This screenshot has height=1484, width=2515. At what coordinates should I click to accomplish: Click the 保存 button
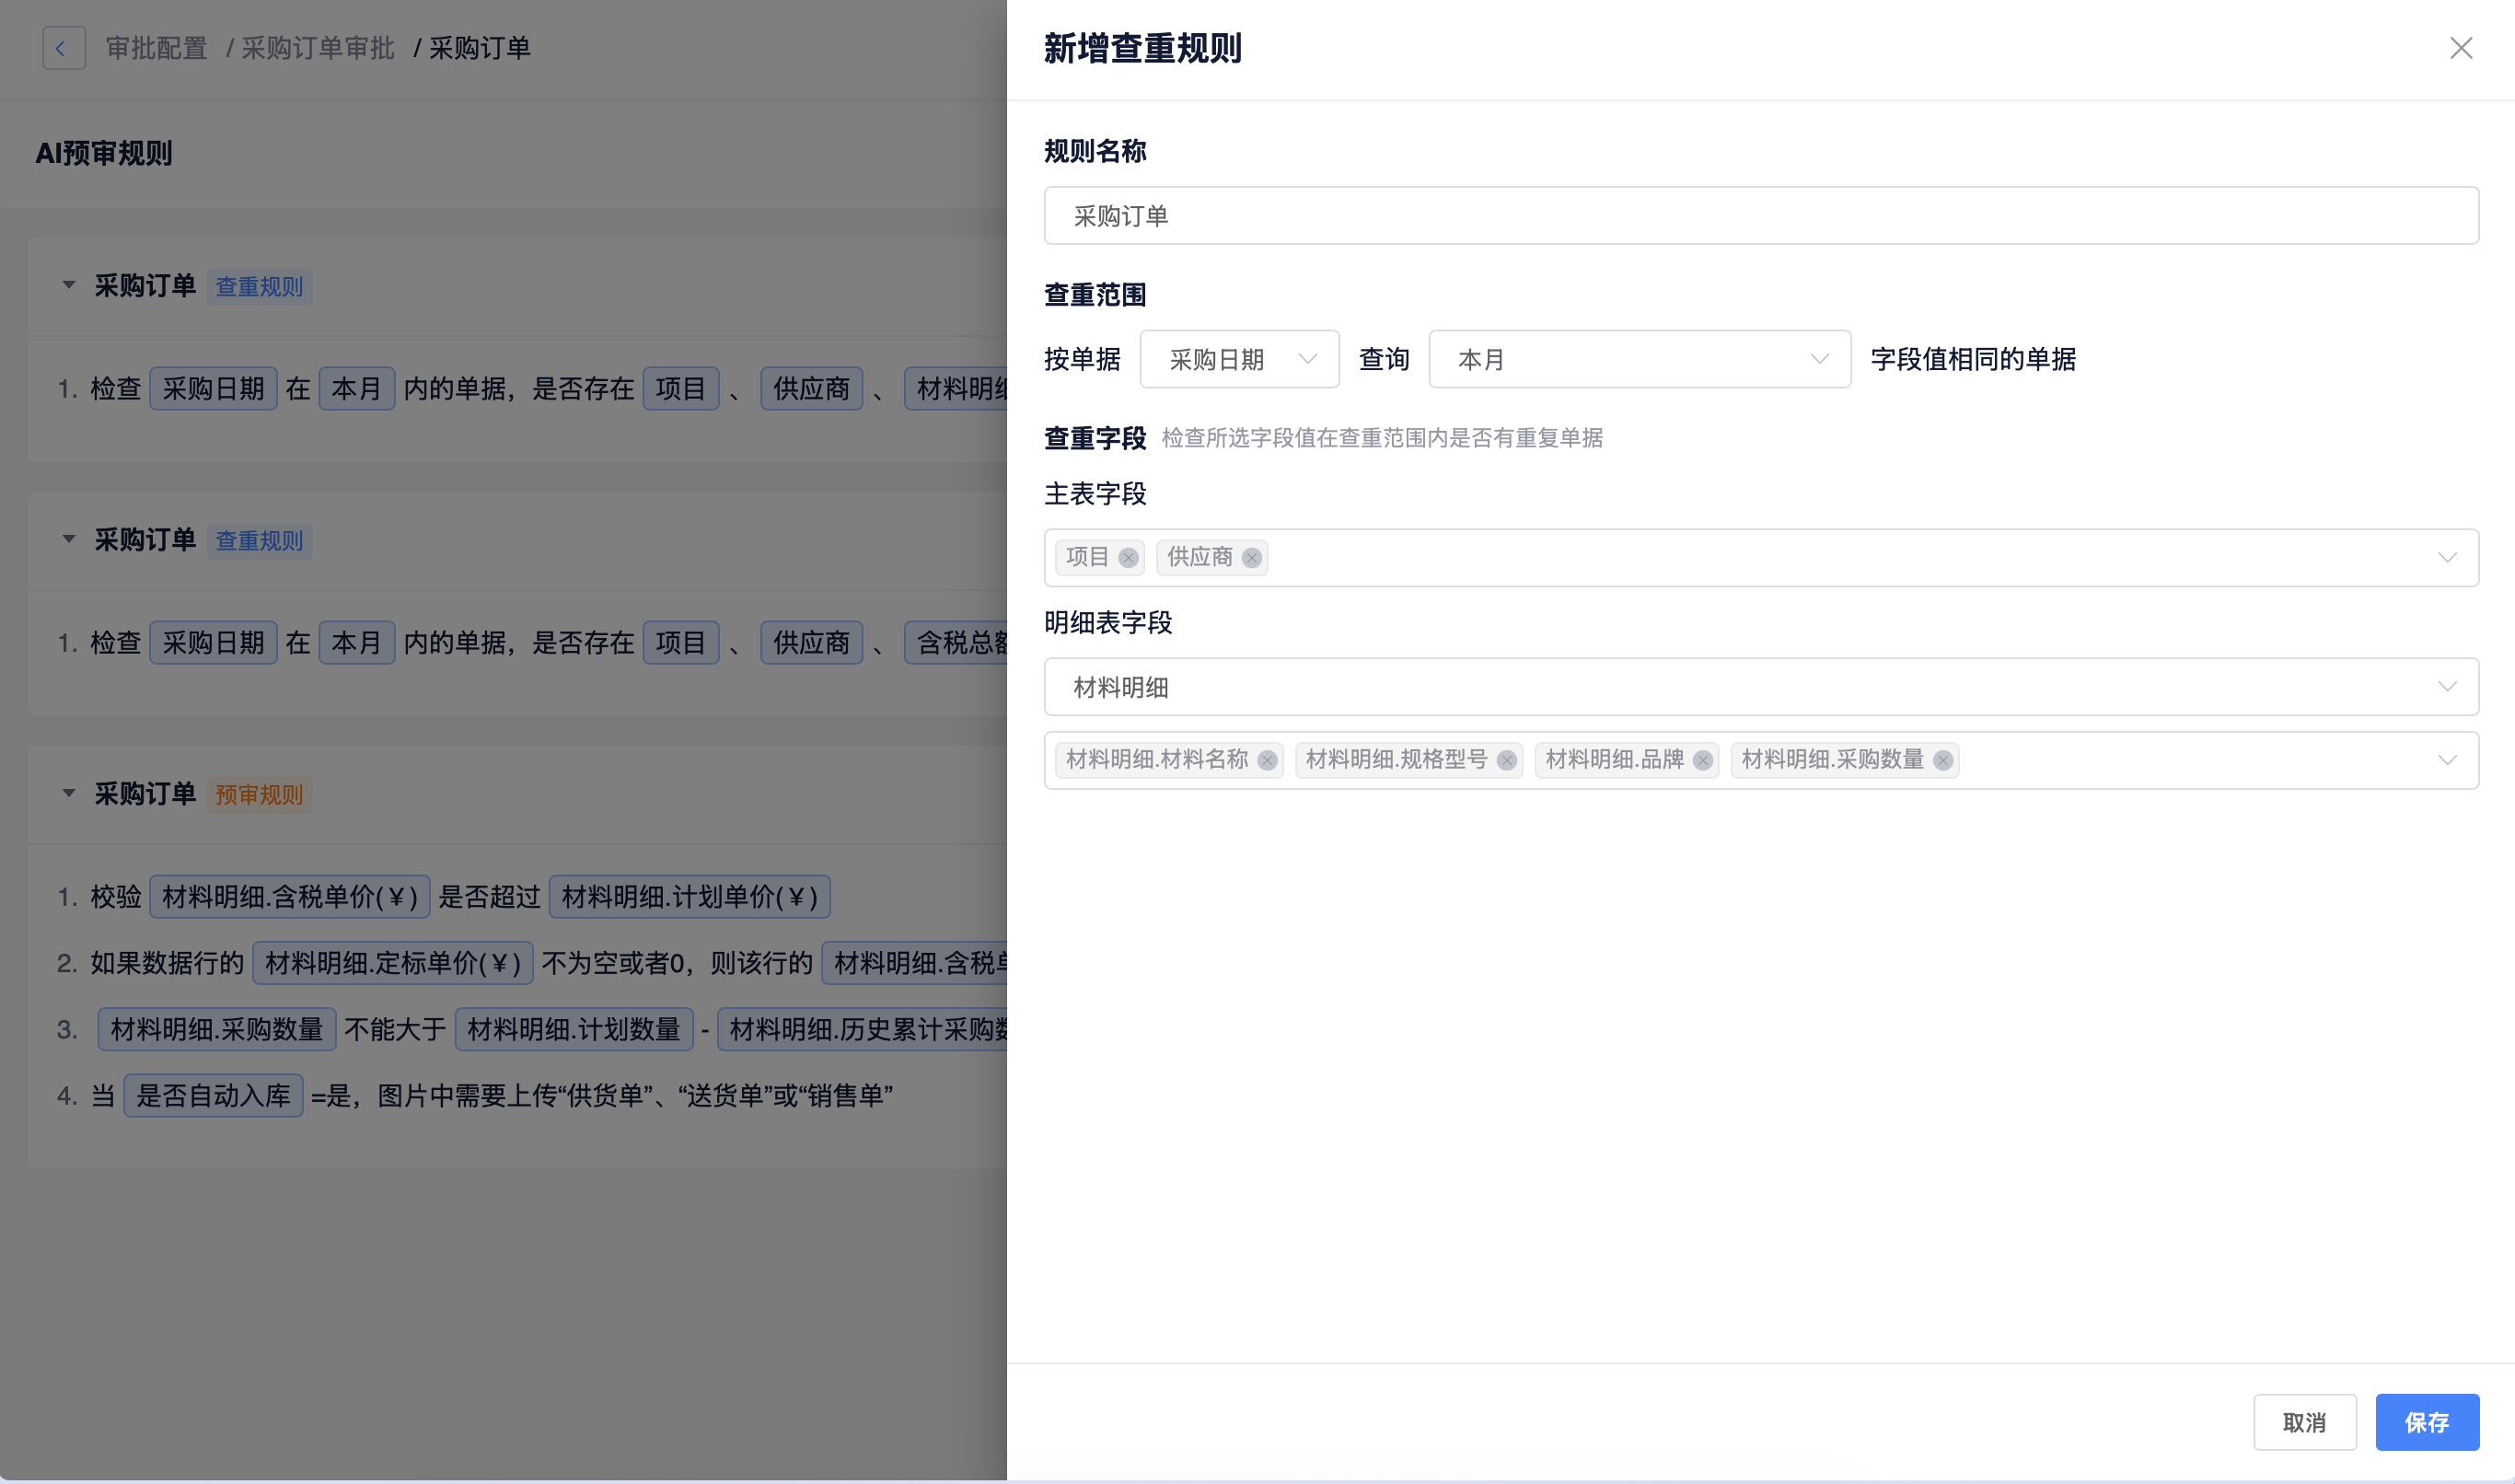[x=2426, y=1422]
